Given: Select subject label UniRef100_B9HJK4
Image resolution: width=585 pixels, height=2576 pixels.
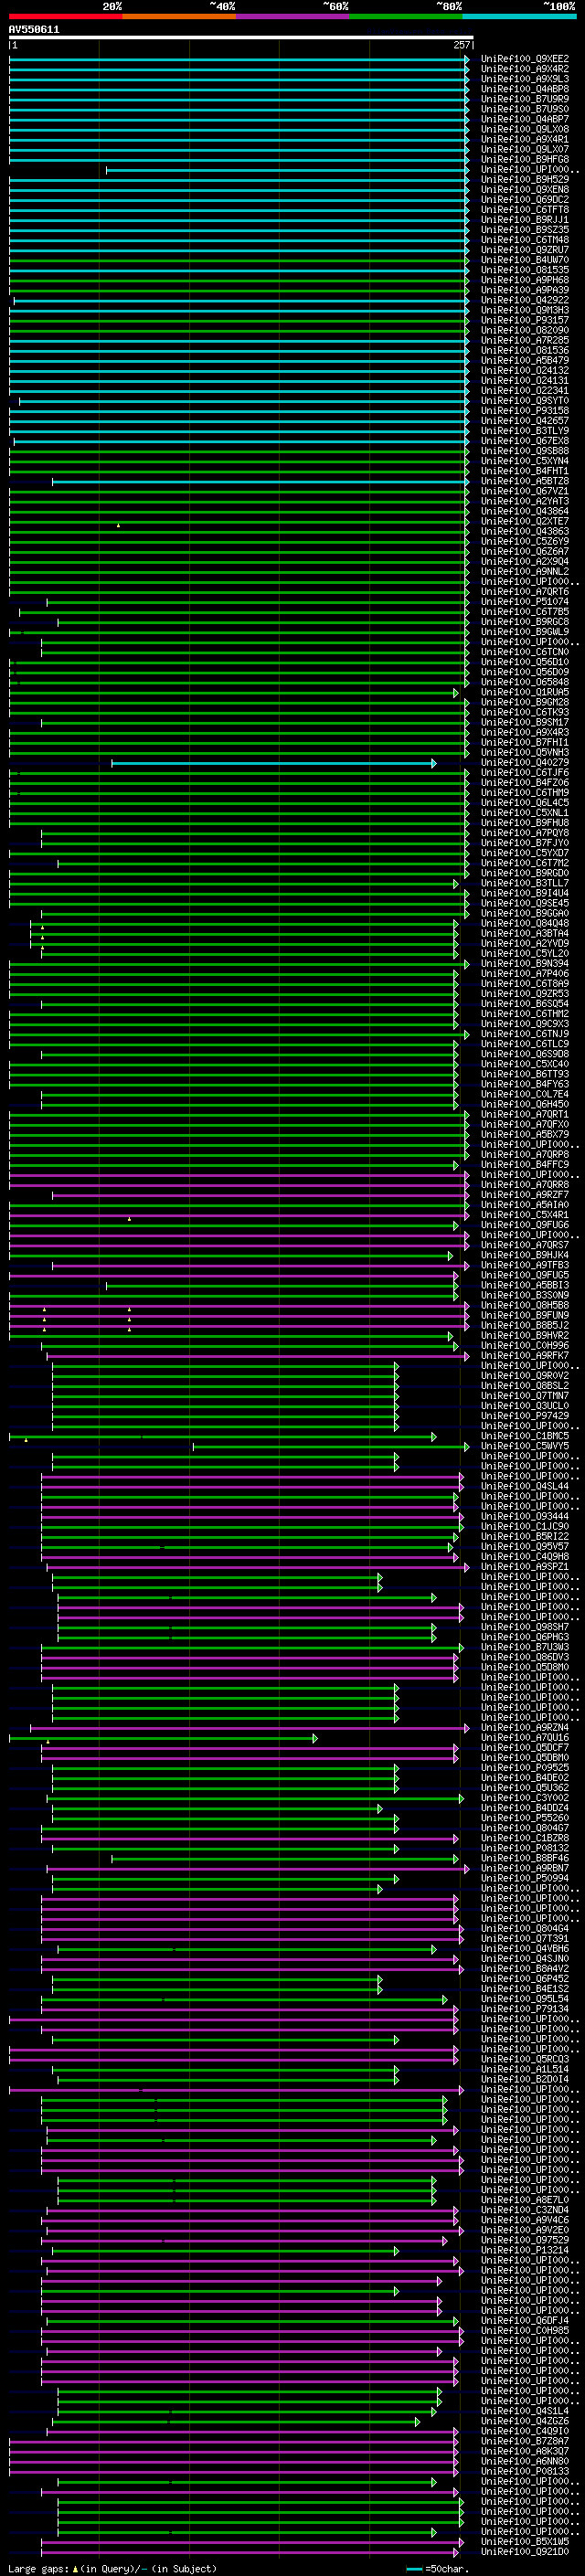Looking at the screenshot, I should pyautogui.click(x=525, y=1255).
